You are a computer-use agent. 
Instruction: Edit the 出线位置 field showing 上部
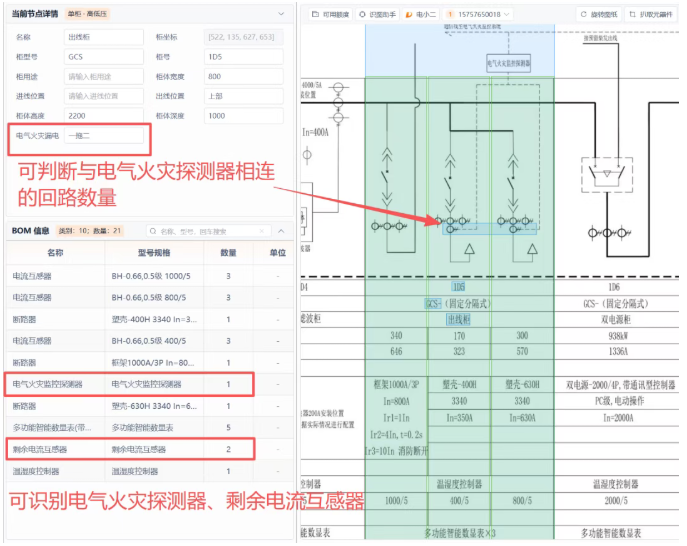[x=244, y=96]
